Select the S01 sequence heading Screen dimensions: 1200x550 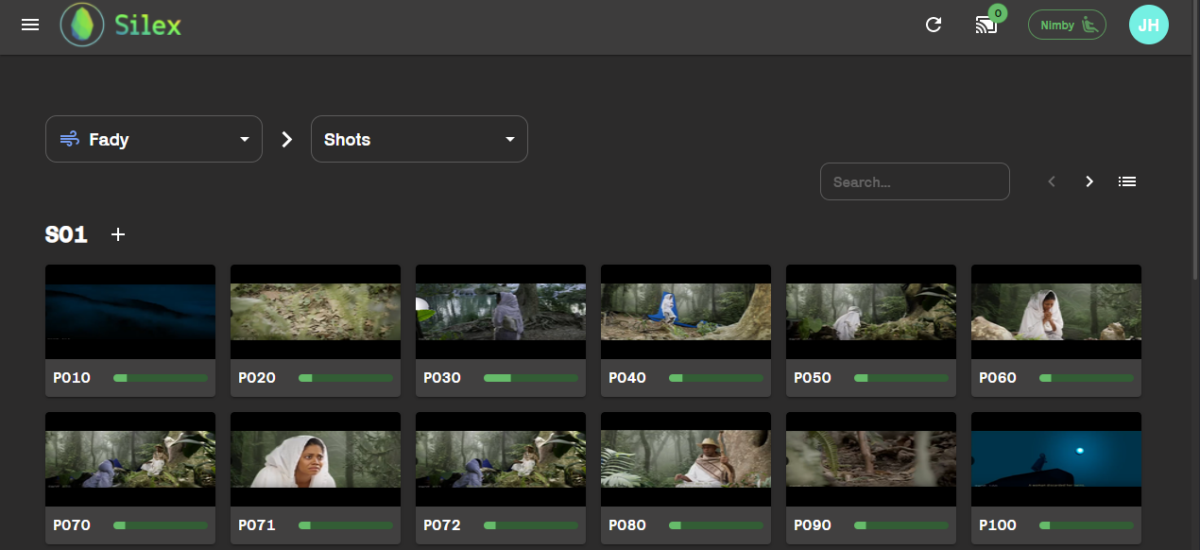[x=66, y=235]
